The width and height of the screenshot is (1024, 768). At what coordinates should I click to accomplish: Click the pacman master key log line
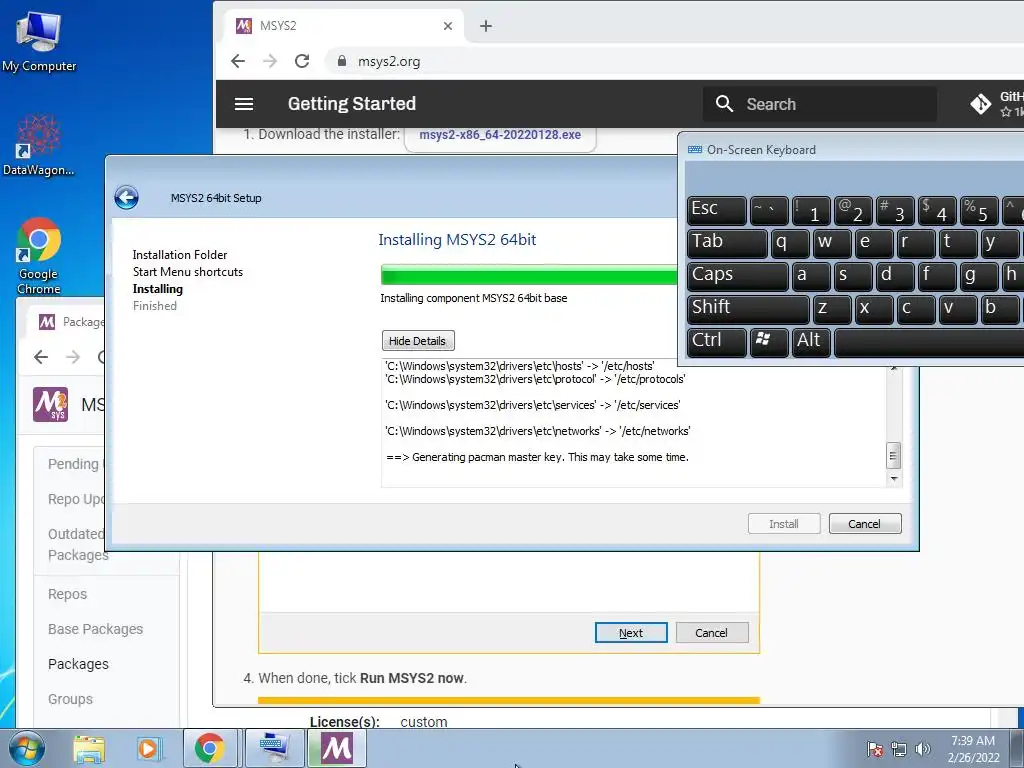(537, 457)
